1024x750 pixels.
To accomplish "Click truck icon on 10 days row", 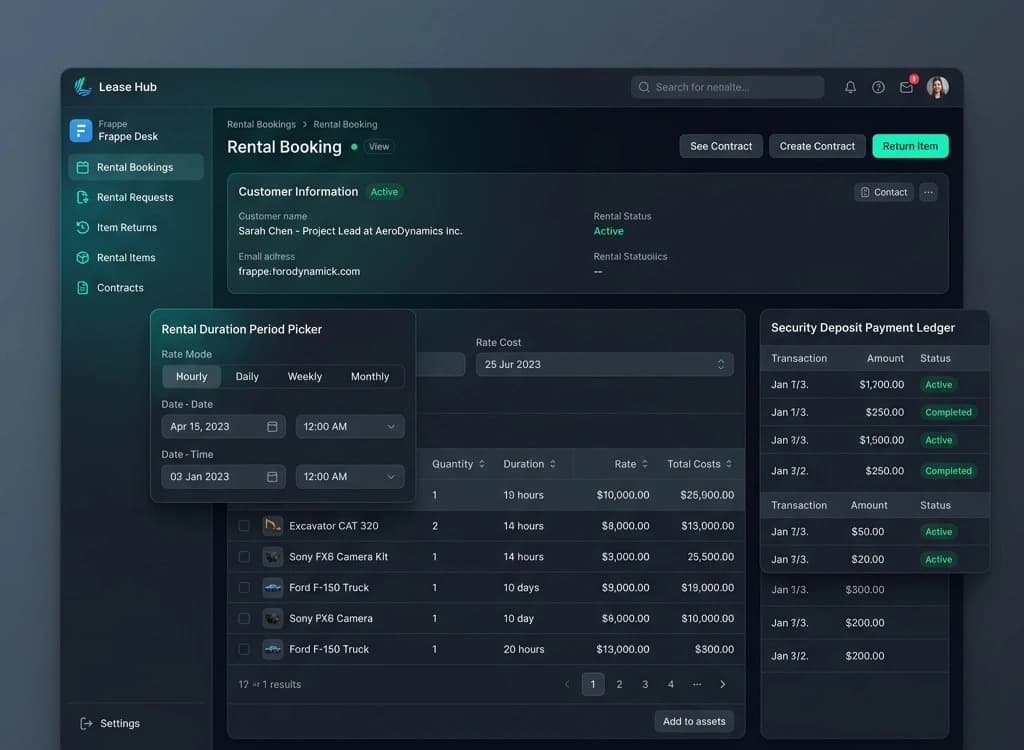I will click(x=272, y=587).
